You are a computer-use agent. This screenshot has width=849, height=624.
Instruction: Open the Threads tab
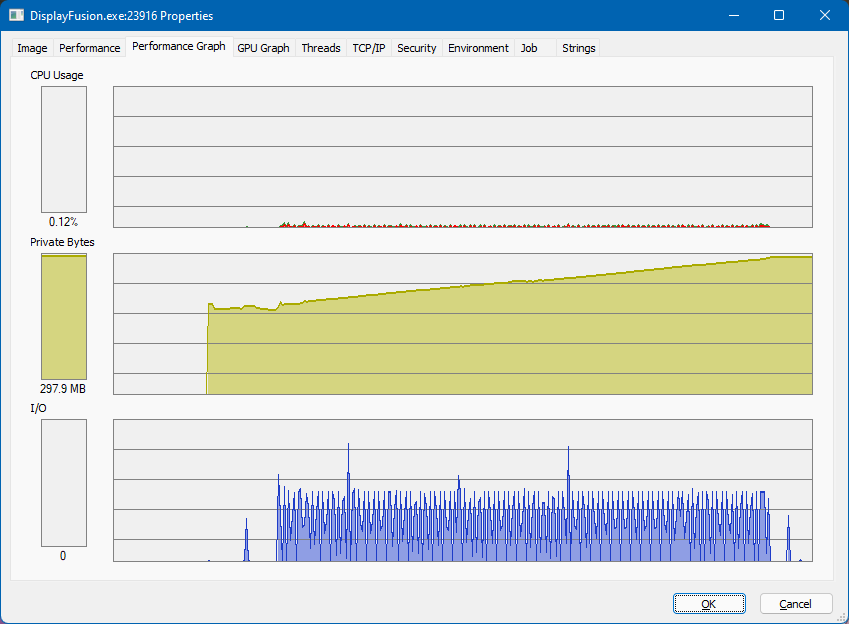tap(321, 48)
